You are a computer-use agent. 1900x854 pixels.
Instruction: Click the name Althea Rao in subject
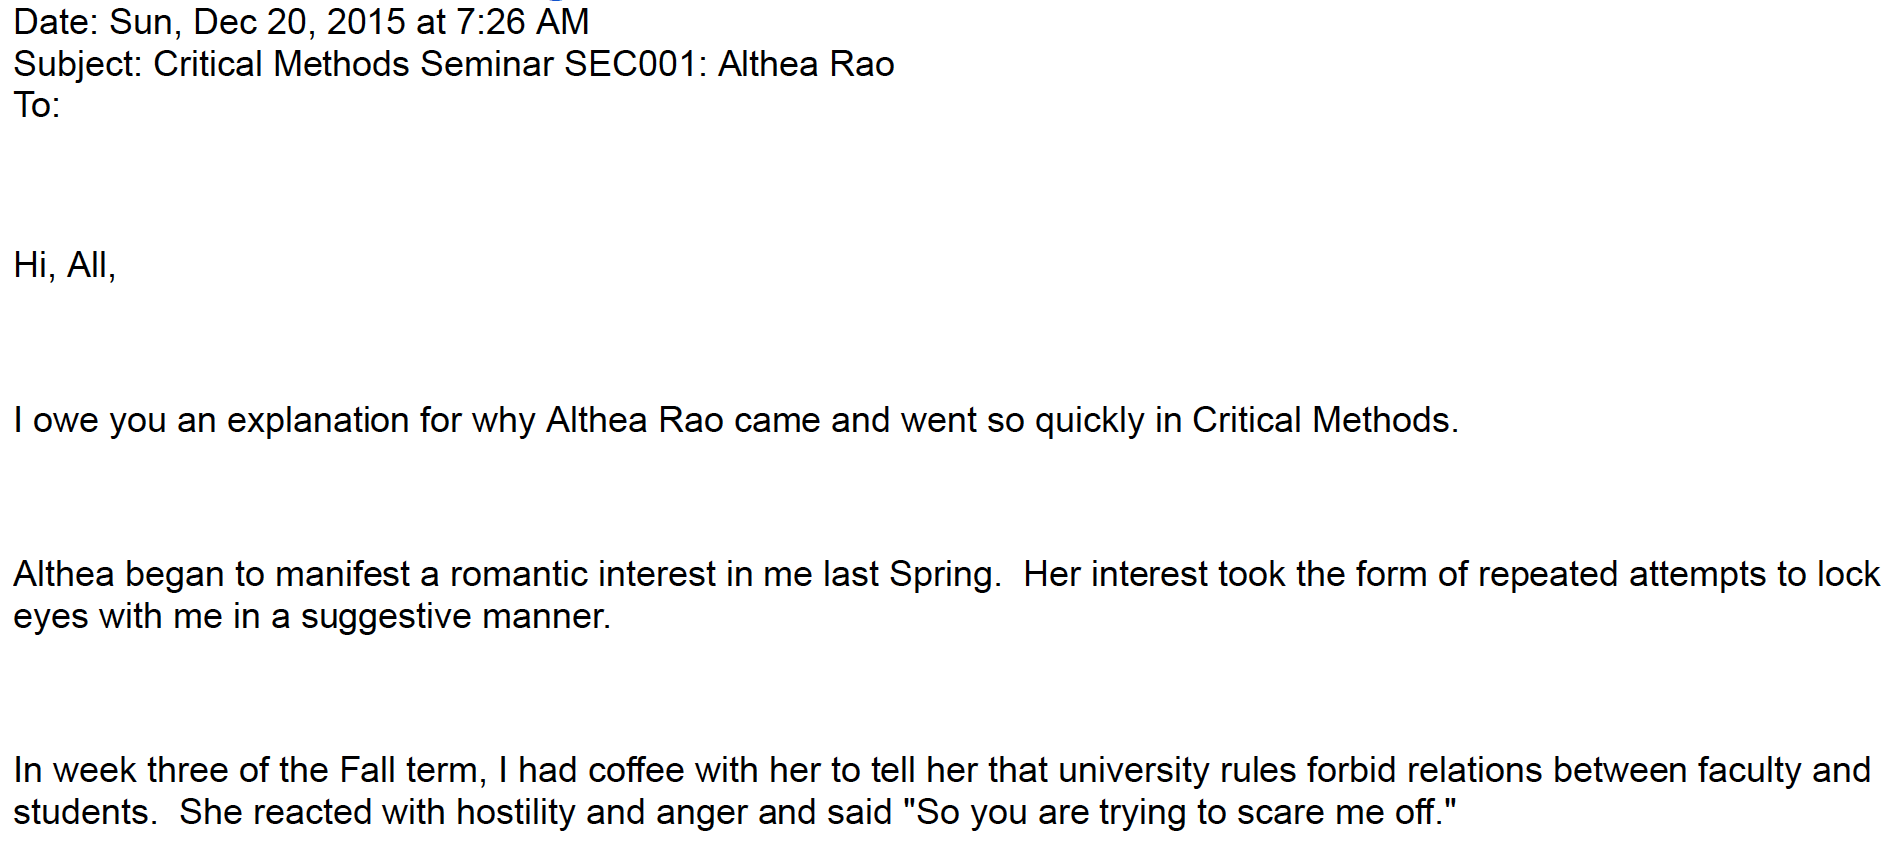click(806, 64)
